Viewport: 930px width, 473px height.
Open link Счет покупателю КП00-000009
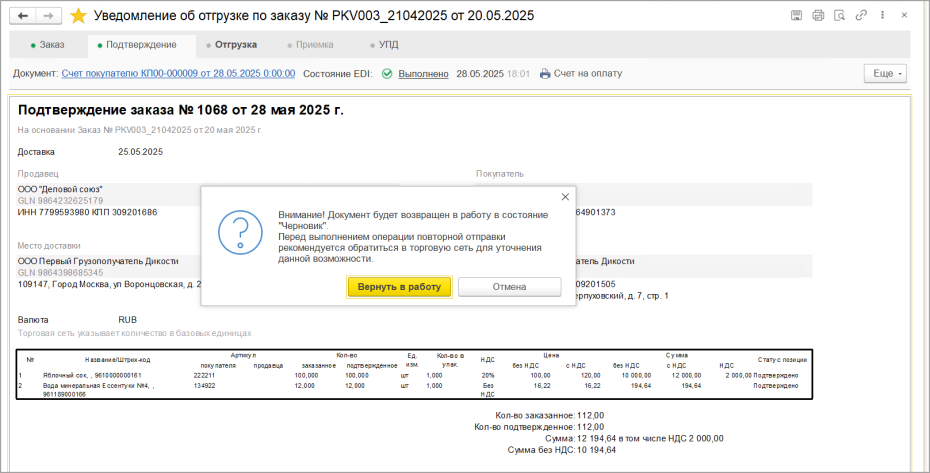tap(178, 74)
